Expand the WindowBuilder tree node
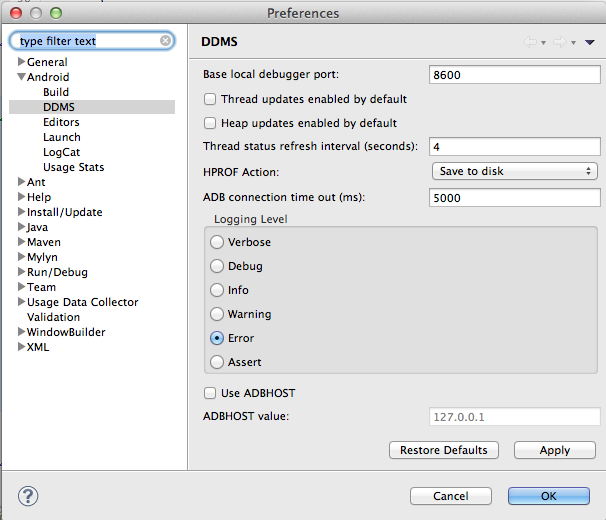 [22, 332]
